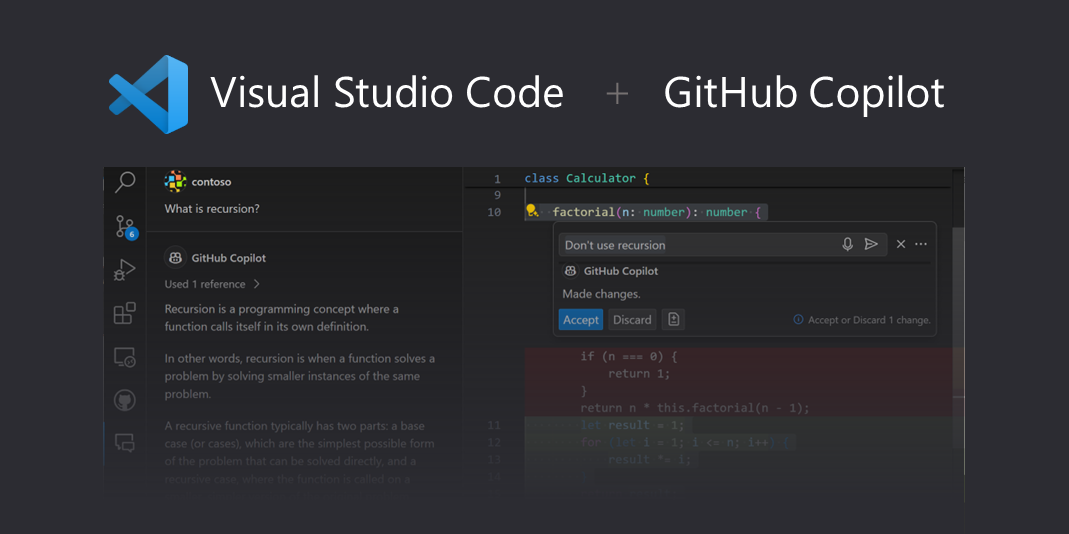Open the Remote Explorer view
Image resolution: width=1069 pixels, height=534 pixels.
[125, 357]
